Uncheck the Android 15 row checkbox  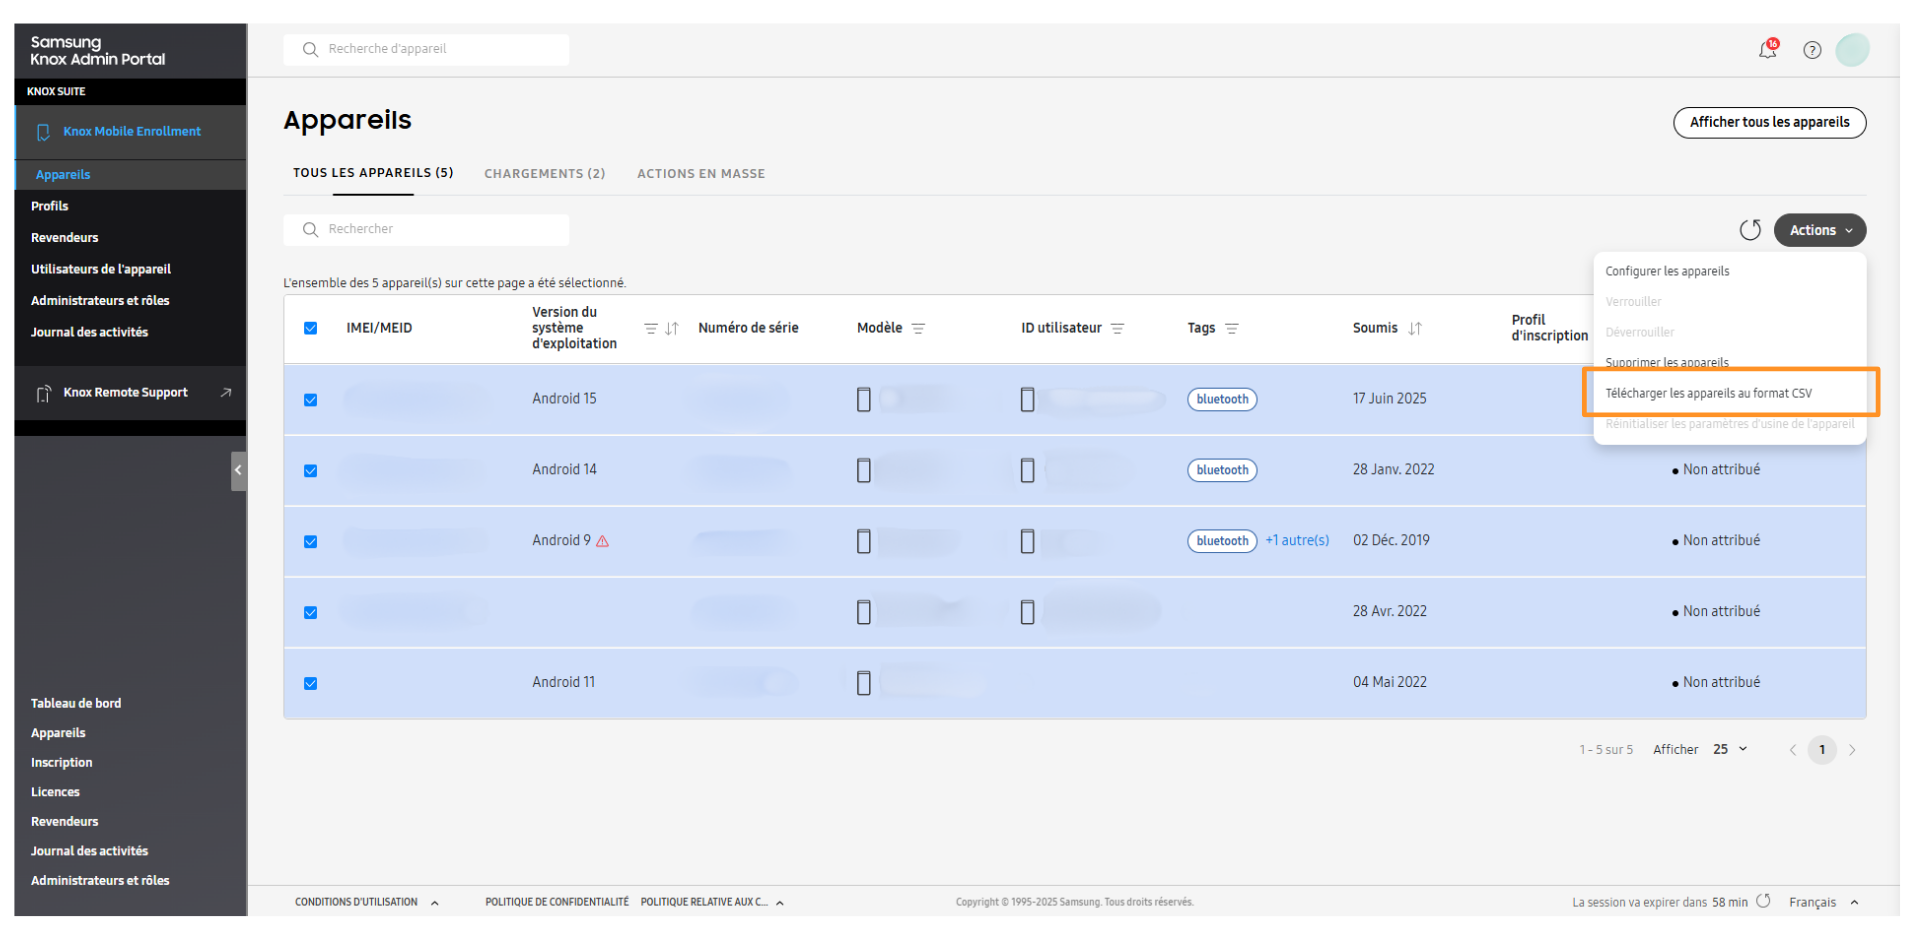click(x=310, y=400)
